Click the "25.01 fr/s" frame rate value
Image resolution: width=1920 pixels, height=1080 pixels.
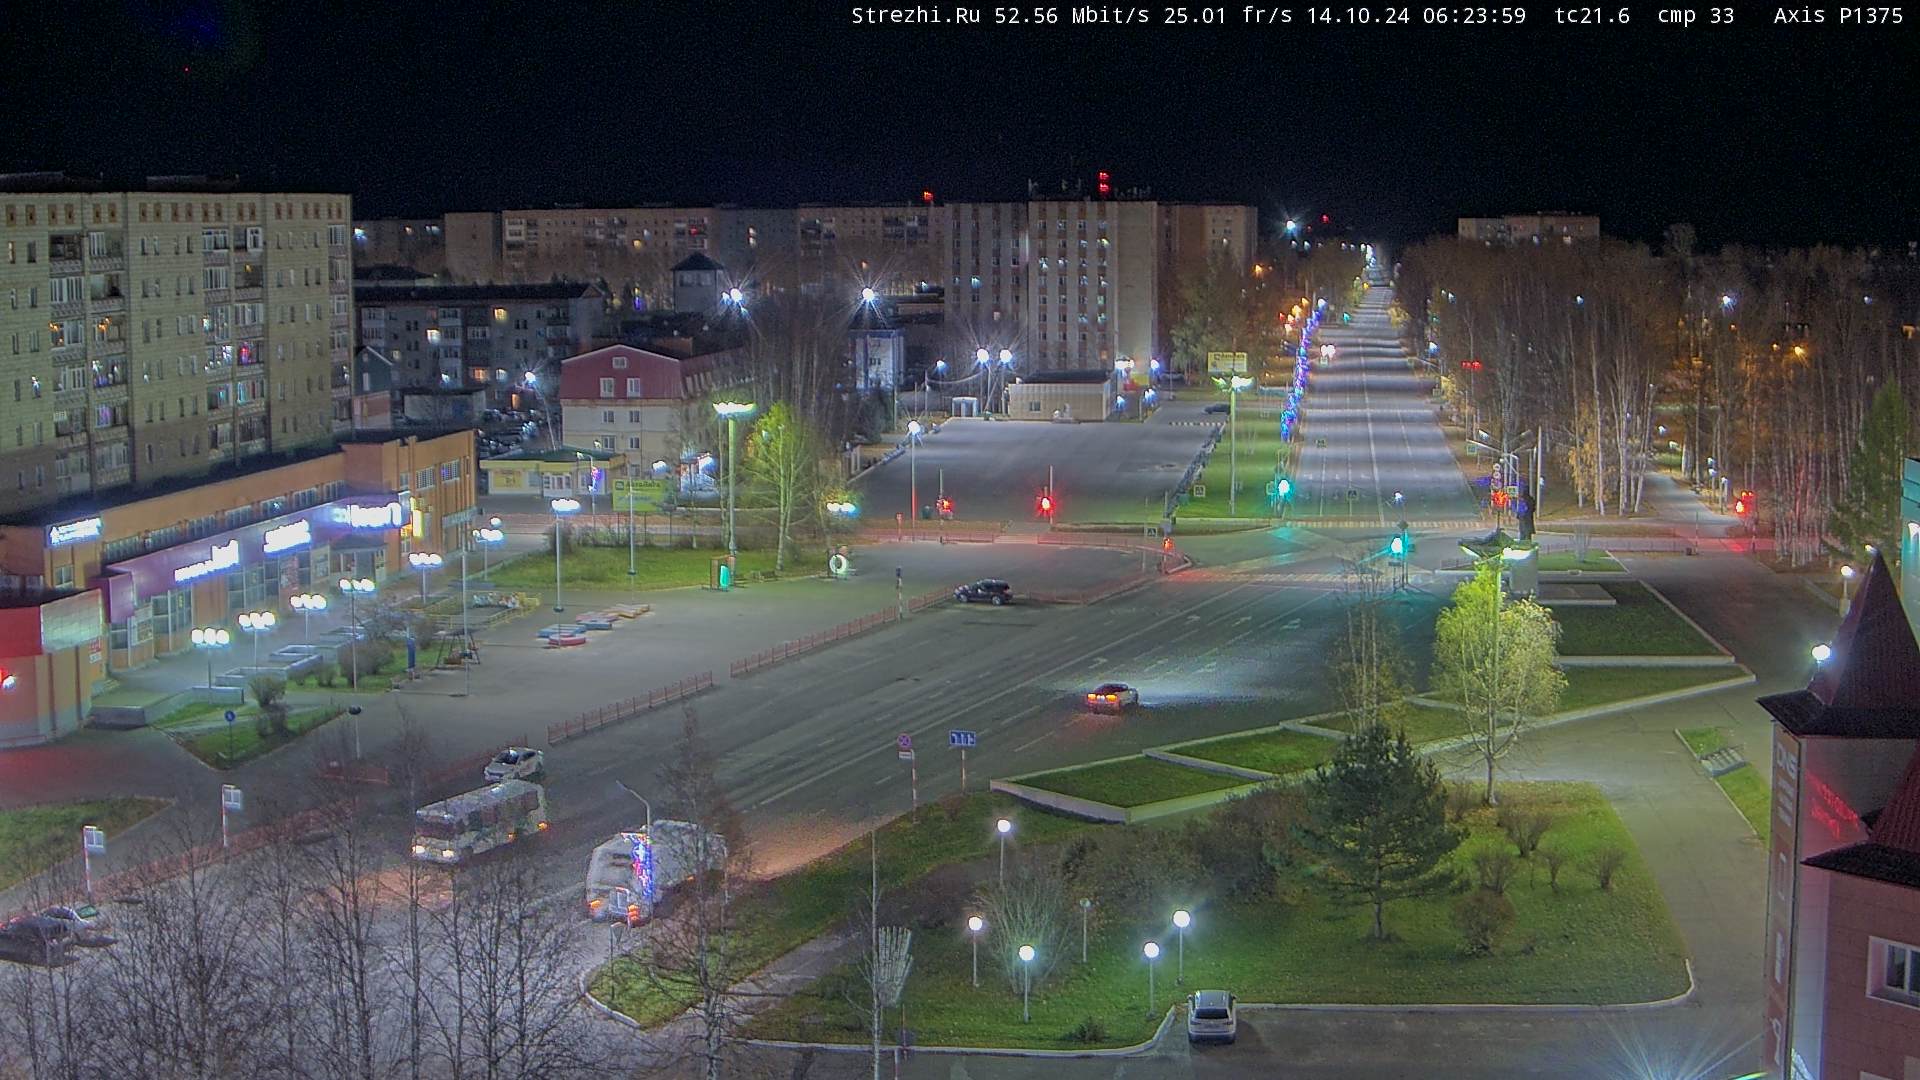(x=1228, y=16)
